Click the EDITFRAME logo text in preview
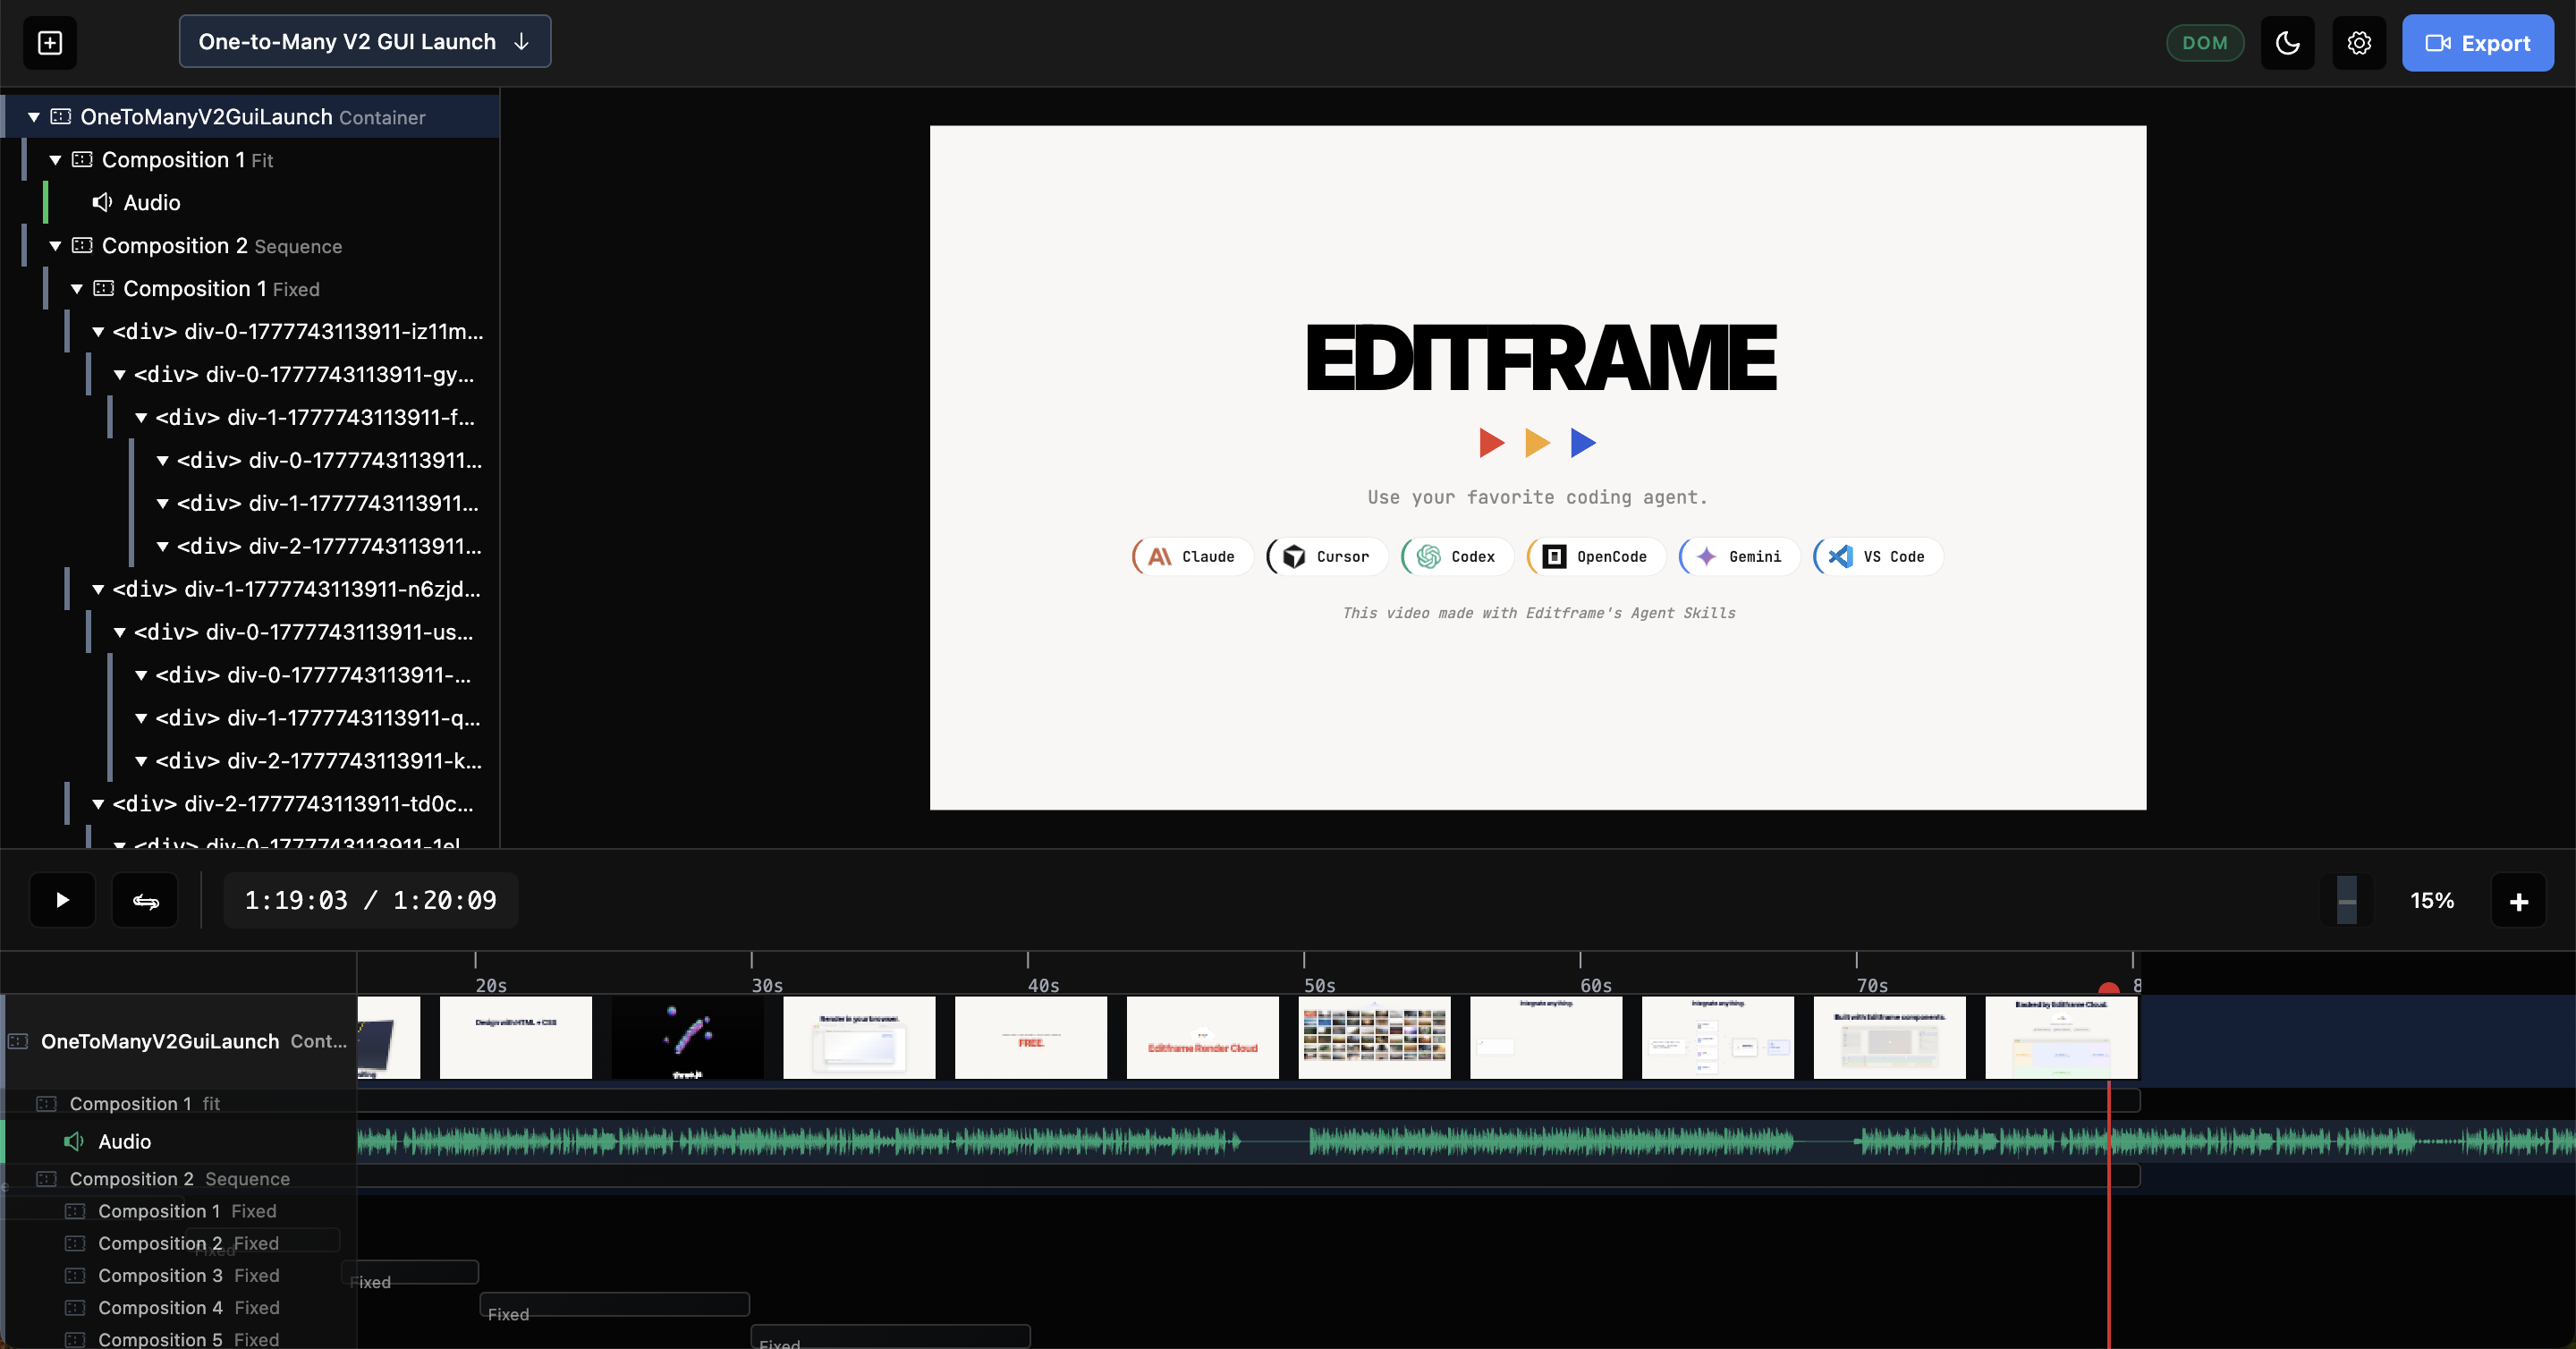2576x1349 pixels. 1541,358
